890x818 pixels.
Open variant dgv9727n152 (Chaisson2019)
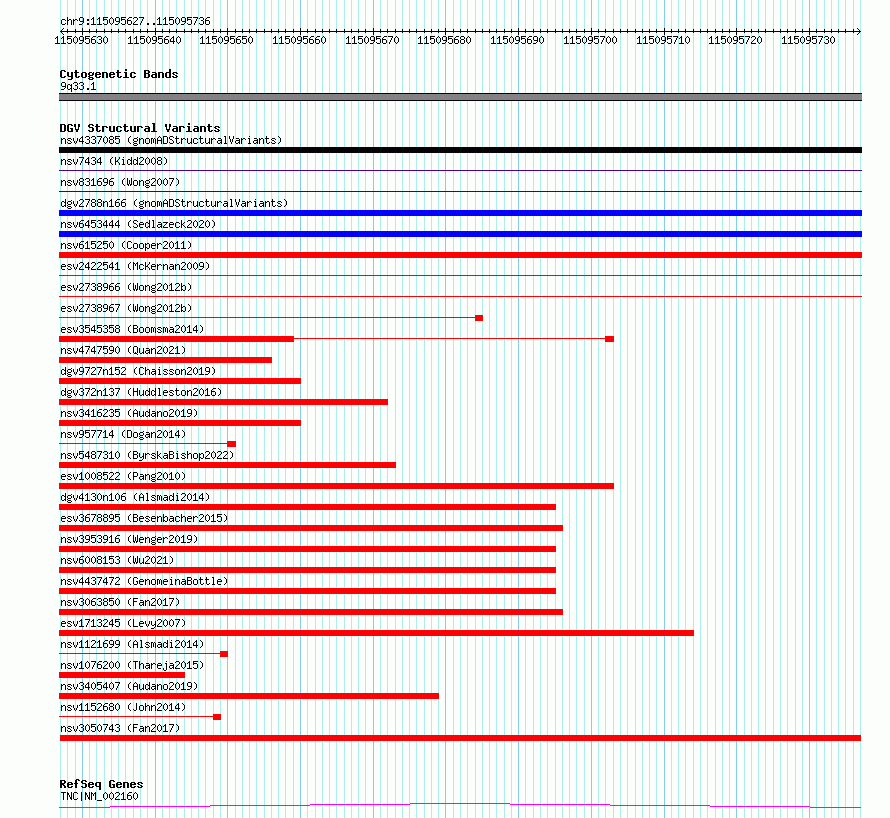(138, 371)
